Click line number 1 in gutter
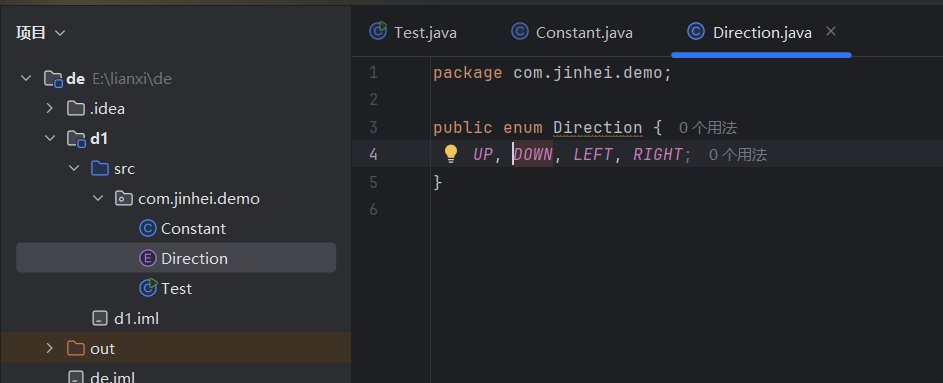 373,73
